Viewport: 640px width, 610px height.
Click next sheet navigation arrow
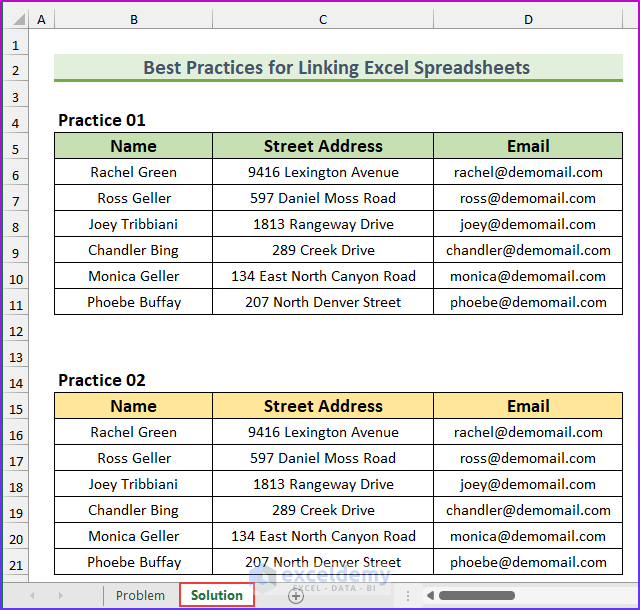[60, 596]
